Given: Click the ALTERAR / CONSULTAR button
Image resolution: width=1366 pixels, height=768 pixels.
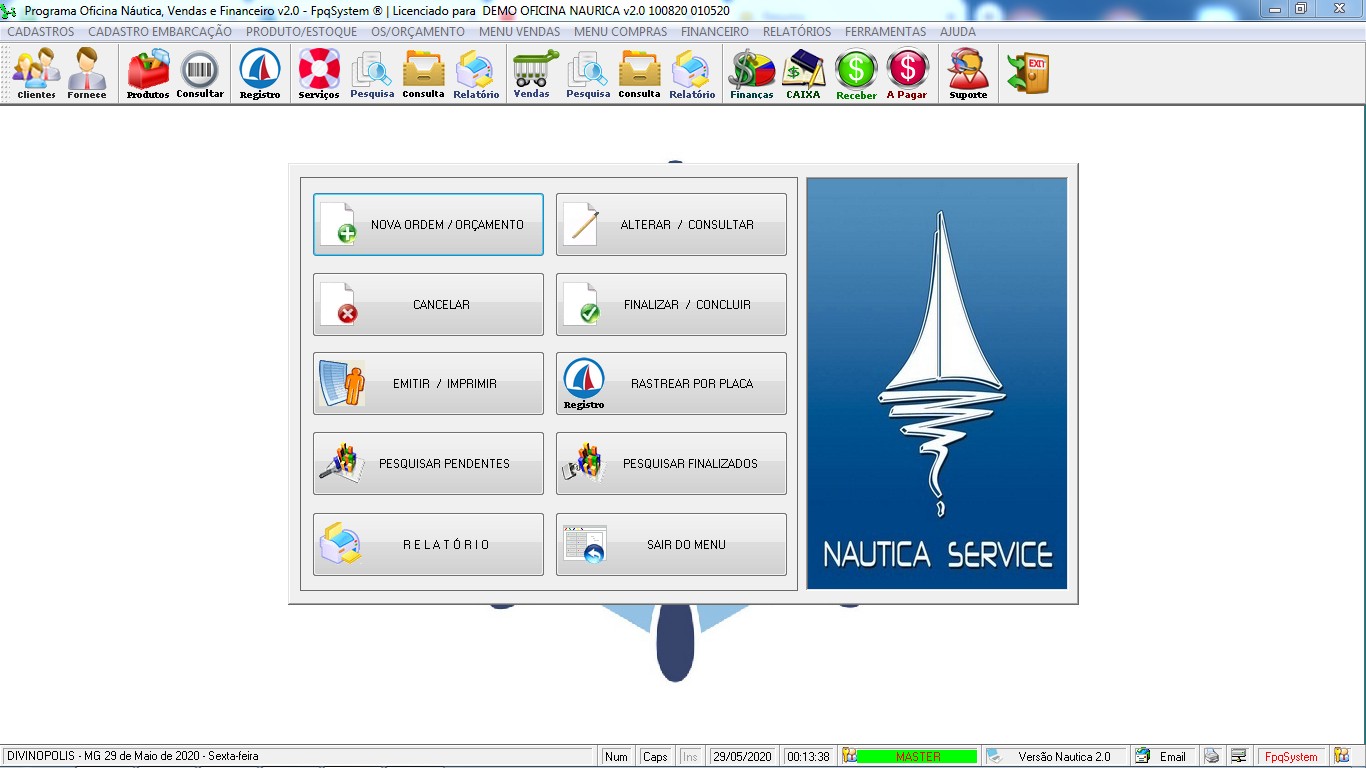Looking at the screenshot, I should point(671,225).
